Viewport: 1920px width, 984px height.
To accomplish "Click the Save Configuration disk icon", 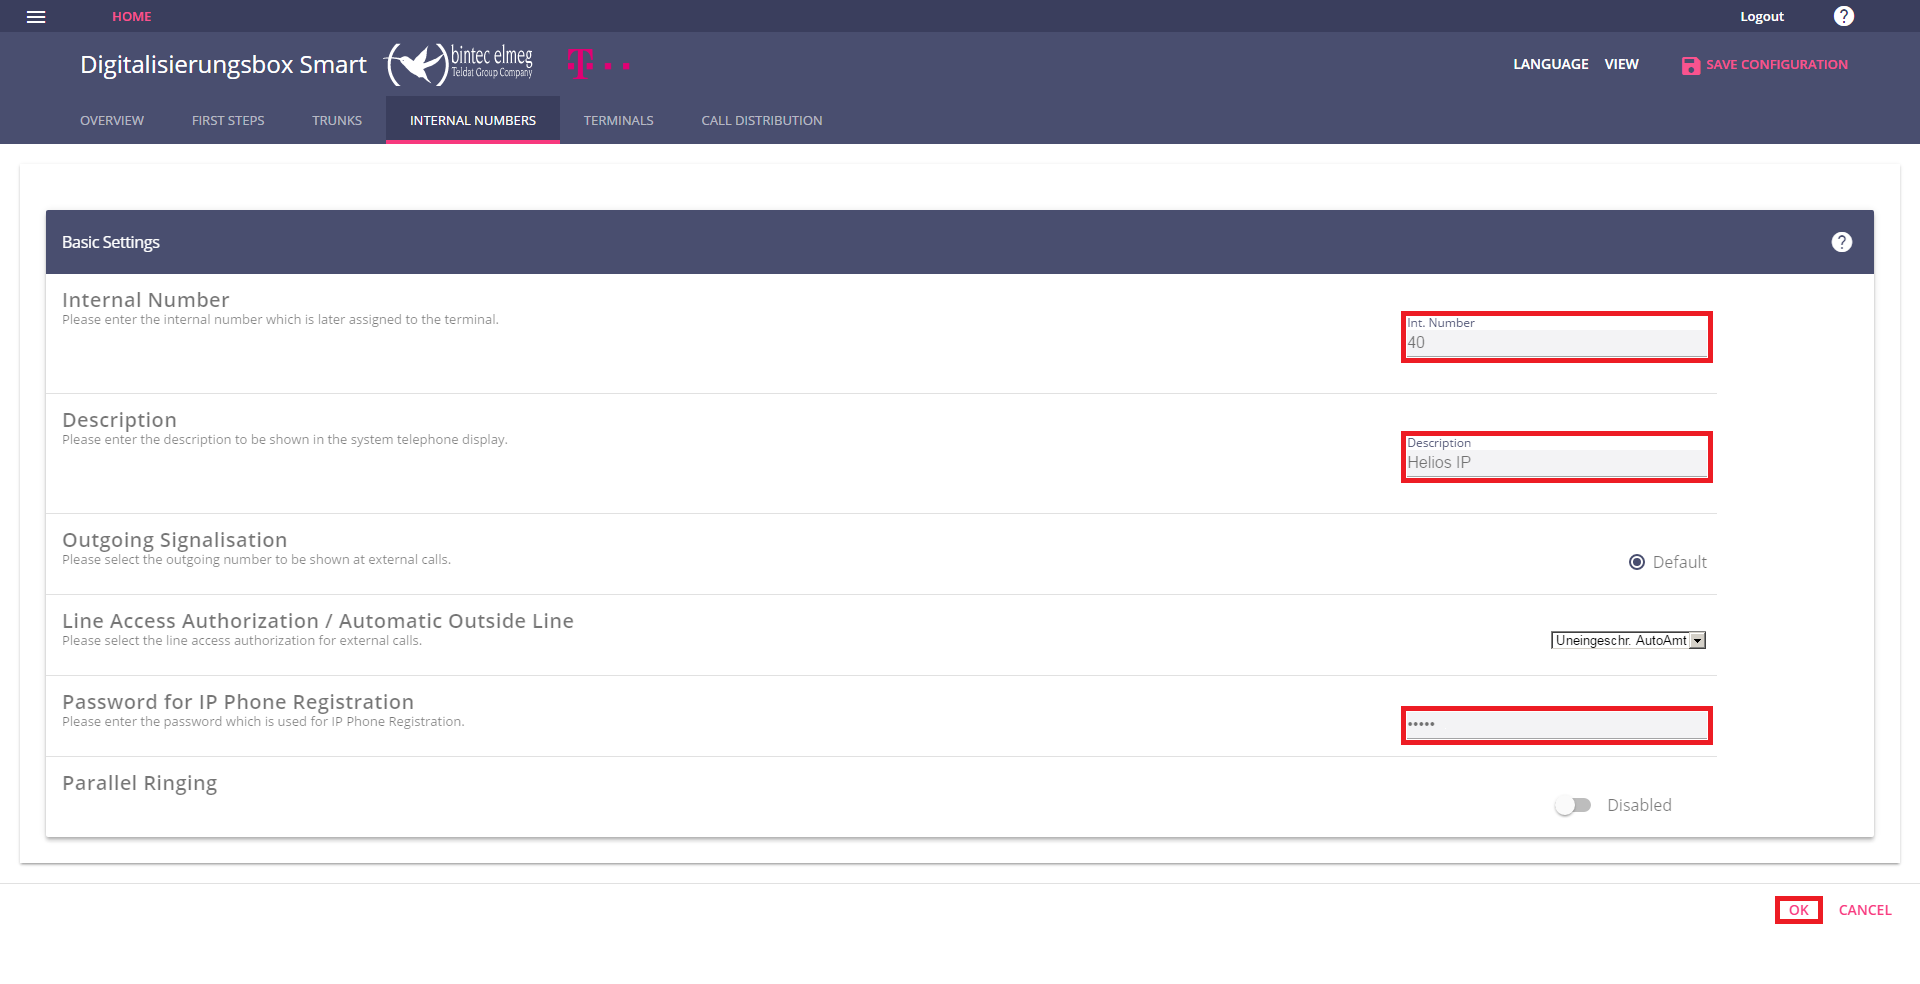I will coord(1690,65).
